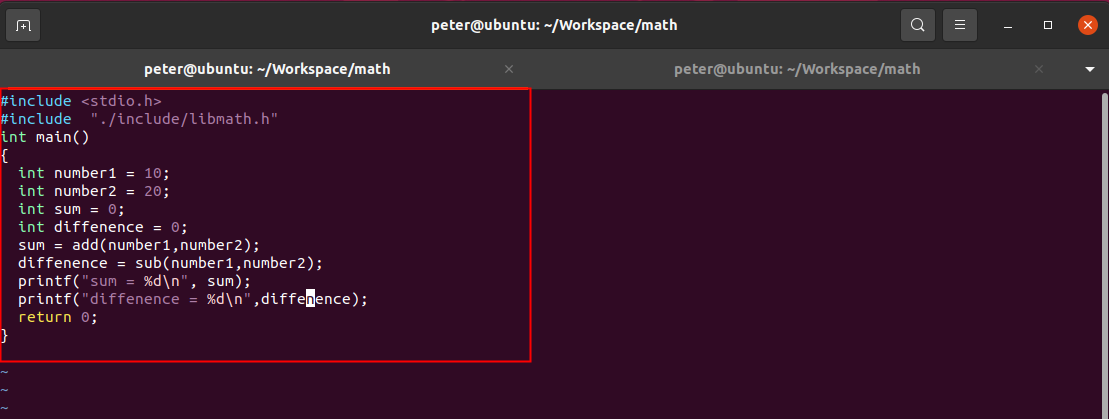The image size is (1109, 419).
Task: Close the left terminal tab
Action: coord(509,69)
